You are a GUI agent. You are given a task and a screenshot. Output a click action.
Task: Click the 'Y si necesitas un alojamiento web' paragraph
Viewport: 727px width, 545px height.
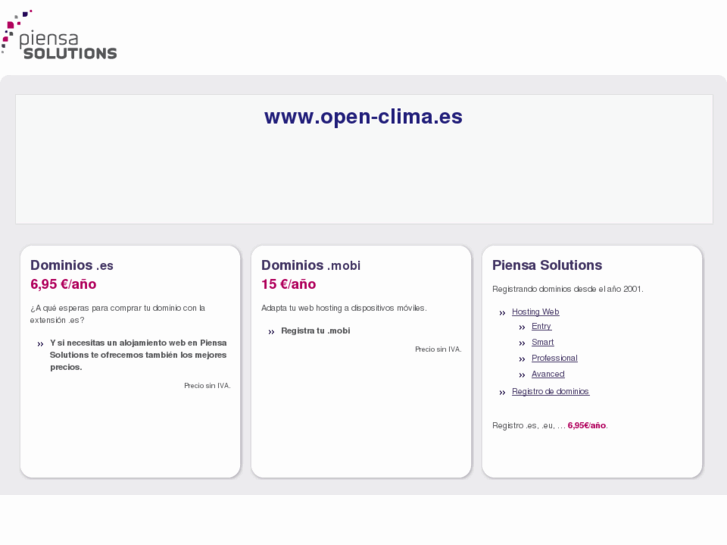pos(138,355)
